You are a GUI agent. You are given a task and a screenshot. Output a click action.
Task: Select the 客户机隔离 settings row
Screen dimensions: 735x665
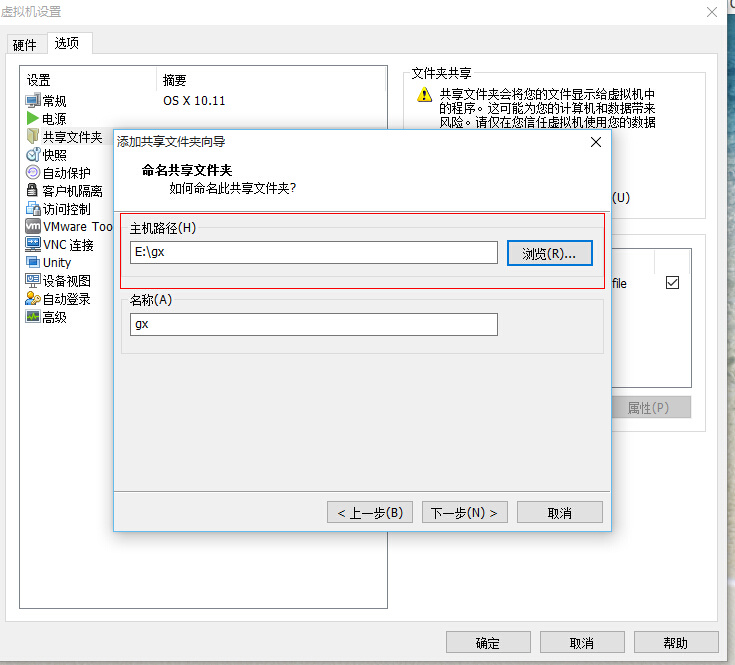pos(68,190)
